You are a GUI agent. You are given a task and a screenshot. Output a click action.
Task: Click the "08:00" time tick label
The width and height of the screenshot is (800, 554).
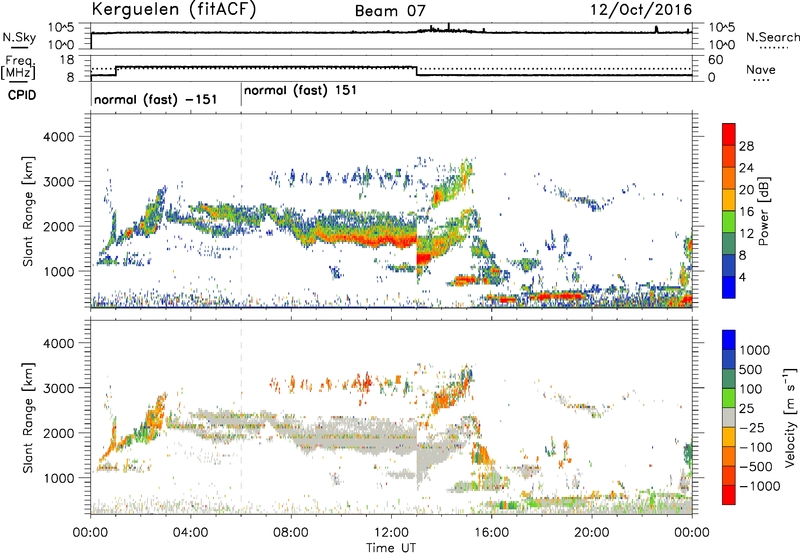pos(290,533)
